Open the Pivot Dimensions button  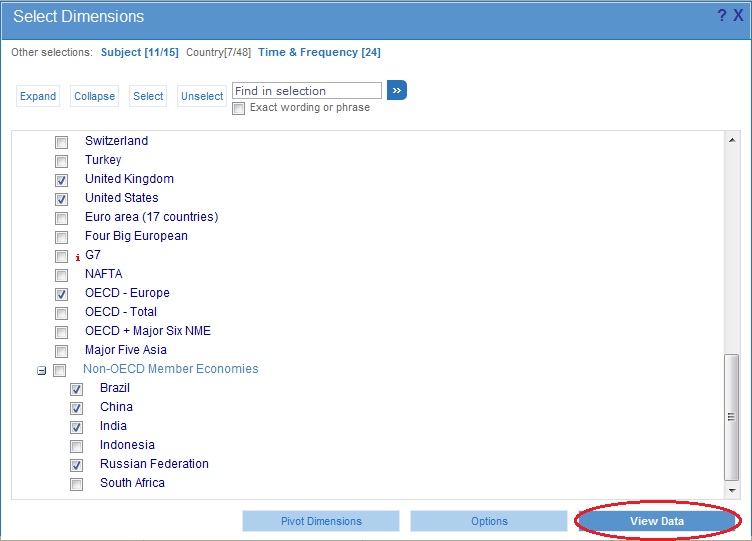coord(321,521)
